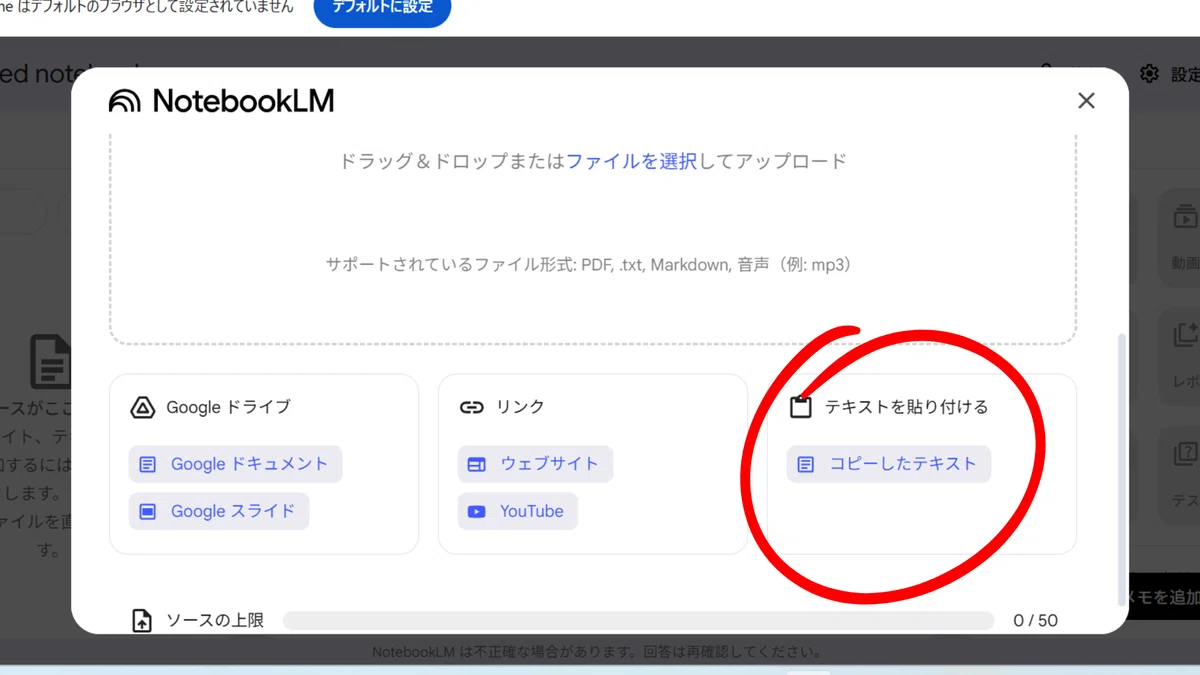Open 設定 gear icon in background page

(x=1149, y=74)
